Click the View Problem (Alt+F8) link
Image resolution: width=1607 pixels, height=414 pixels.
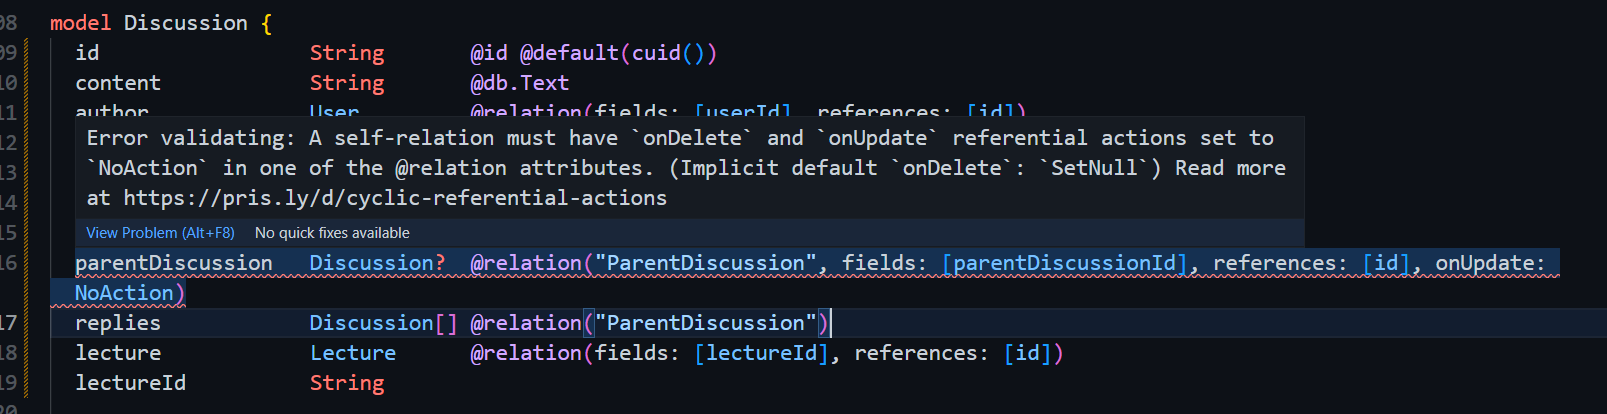click(160, 233)
